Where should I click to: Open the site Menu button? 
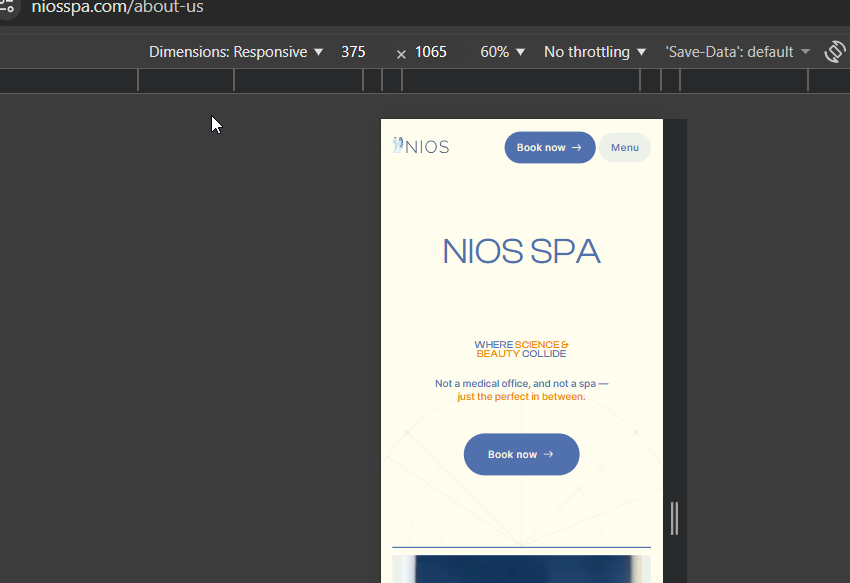point(625,148)
